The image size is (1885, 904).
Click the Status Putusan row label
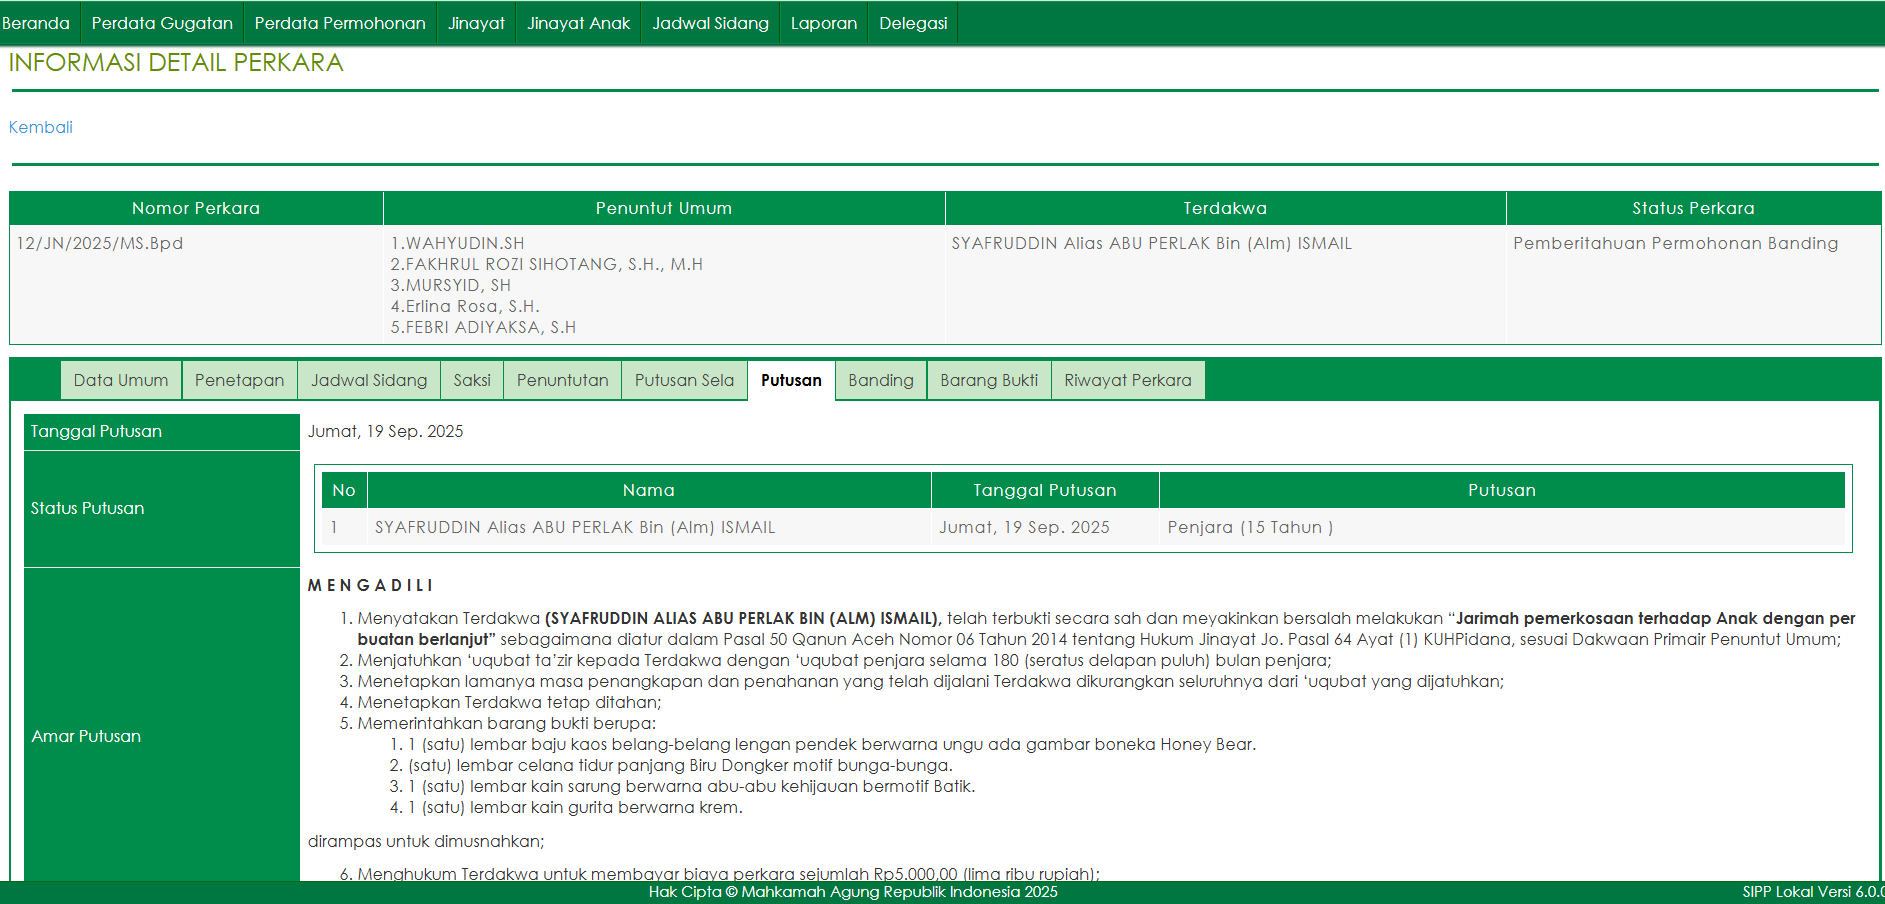87,508
